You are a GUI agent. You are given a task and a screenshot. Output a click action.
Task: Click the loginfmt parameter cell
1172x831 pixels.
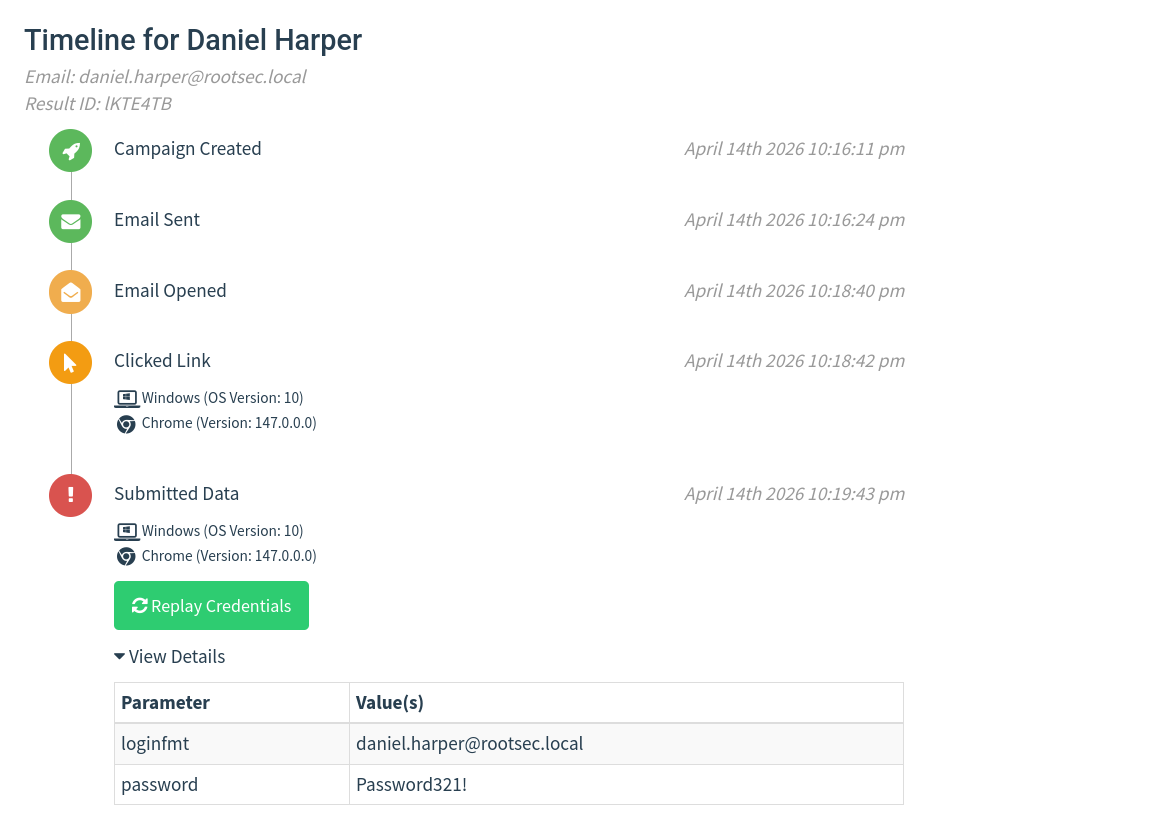point(155,744)
